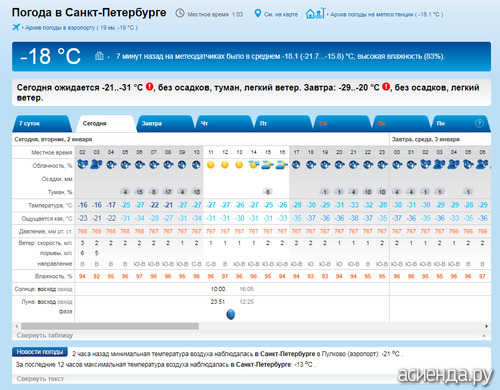Image resolution: width=500 pixels, height=390 pixels.
Task: Open Архив погоды в аэропорту link
Action: 81,28
